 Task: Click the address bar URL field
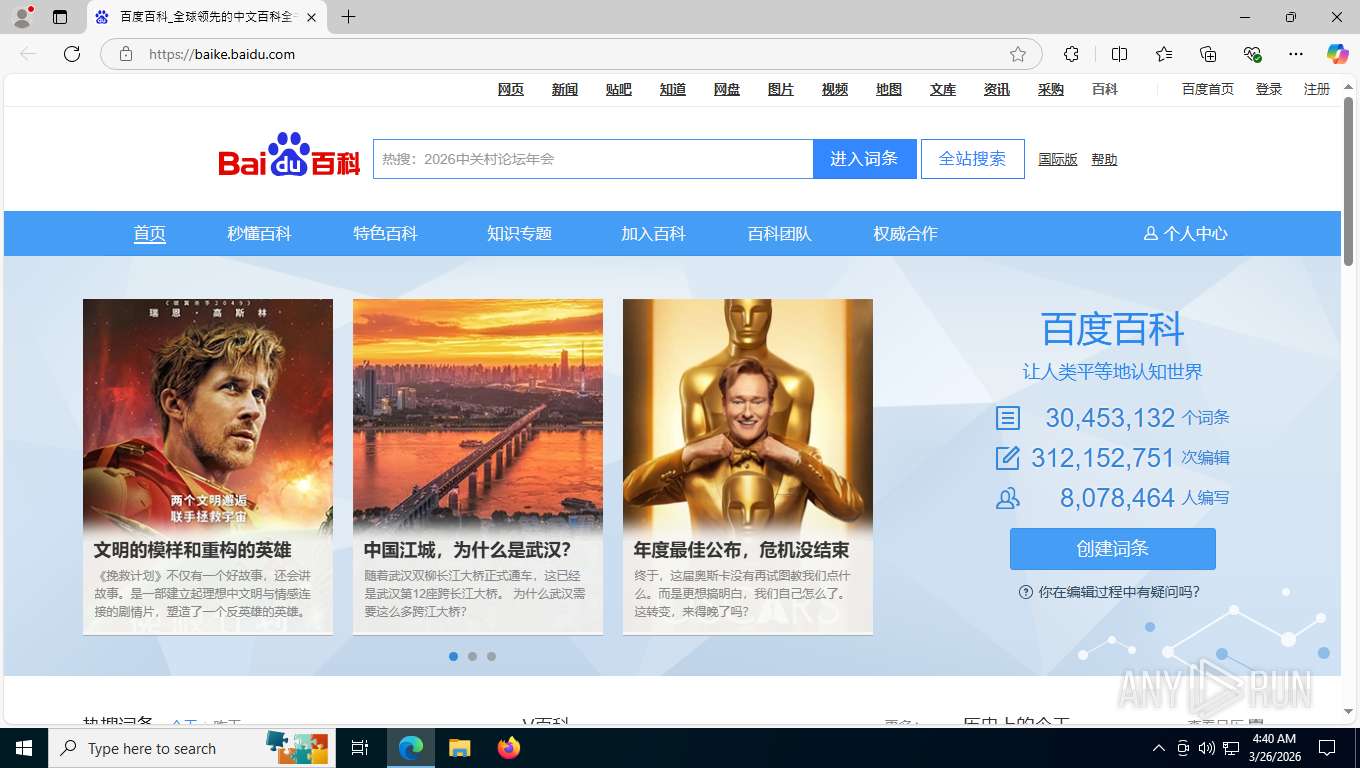[570, 54]
